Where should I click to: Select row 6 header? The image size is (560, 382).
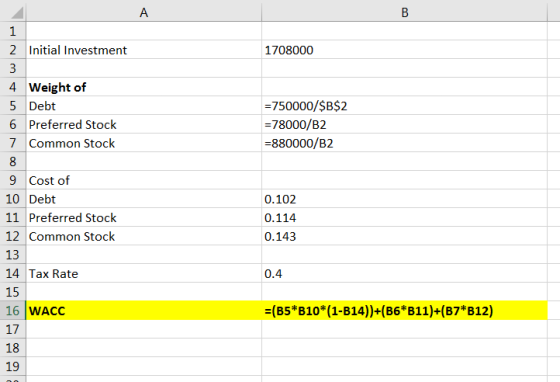point(13,125)
